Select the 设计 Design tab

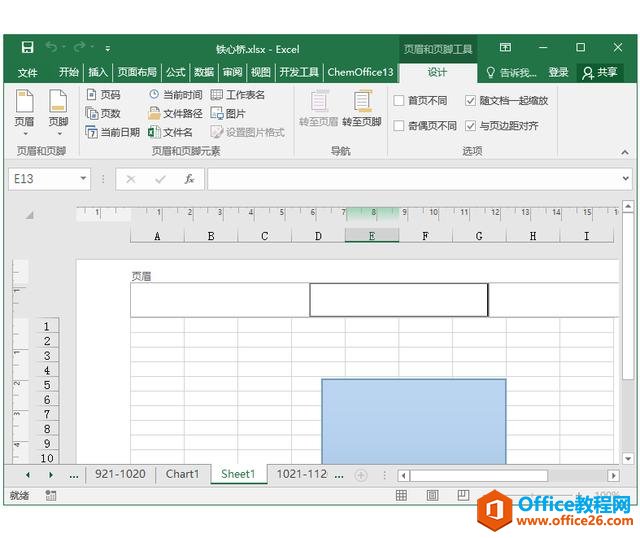[438, 73]
